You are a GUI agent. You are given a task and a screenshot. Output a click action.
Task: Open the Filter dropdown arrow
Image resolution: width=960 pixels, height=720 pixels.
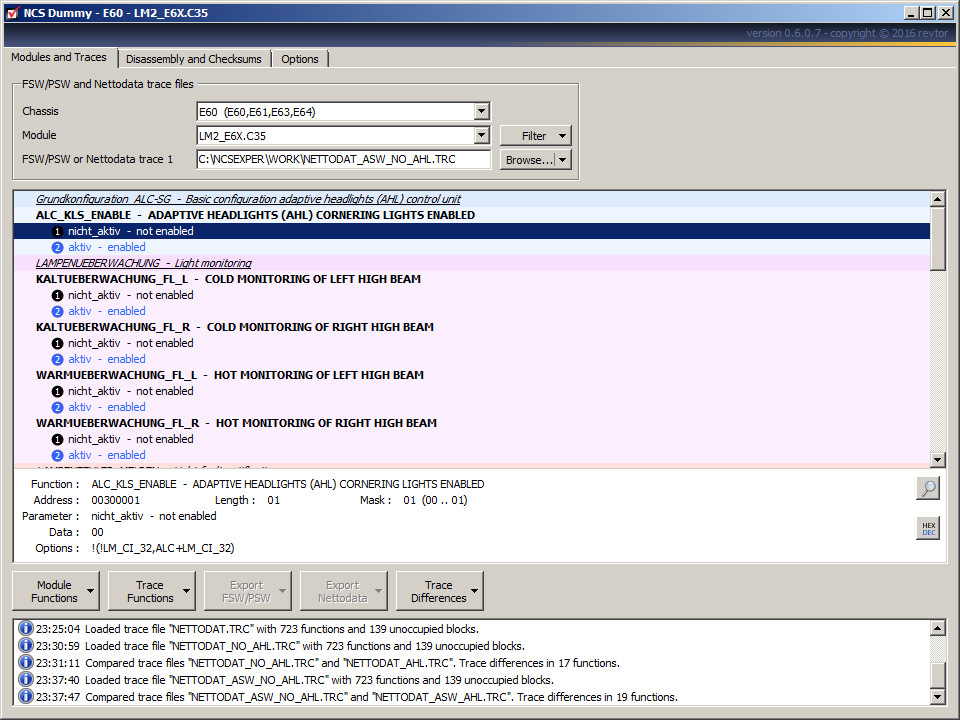[x=562, y=136]
